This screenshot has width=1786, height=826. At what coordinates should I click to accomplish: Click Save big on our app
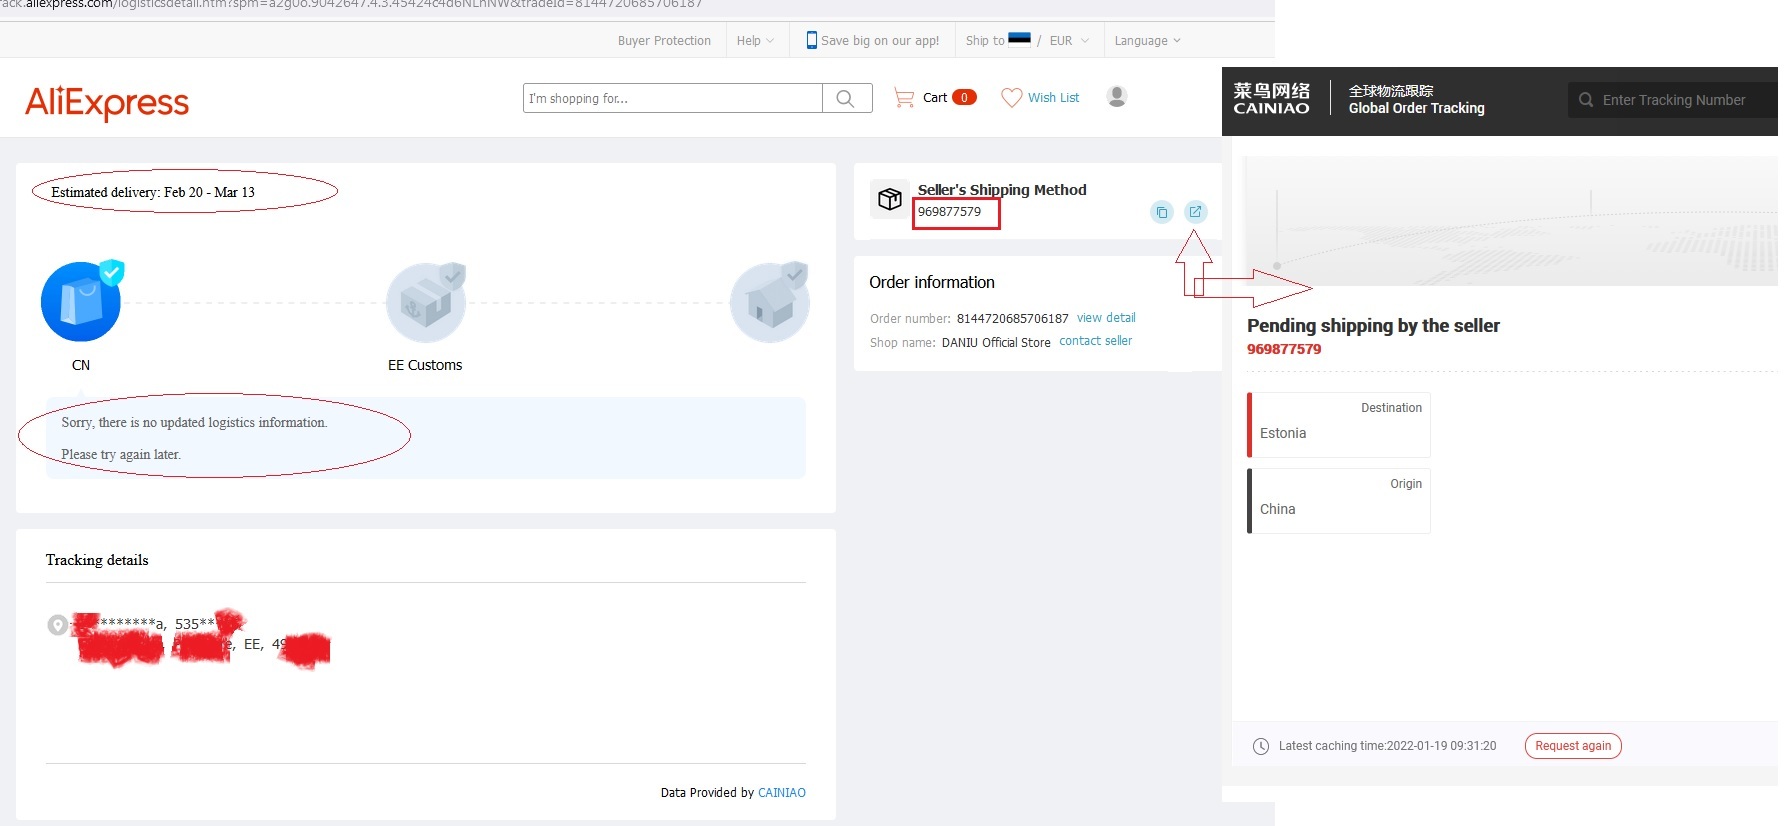(873, 41)
